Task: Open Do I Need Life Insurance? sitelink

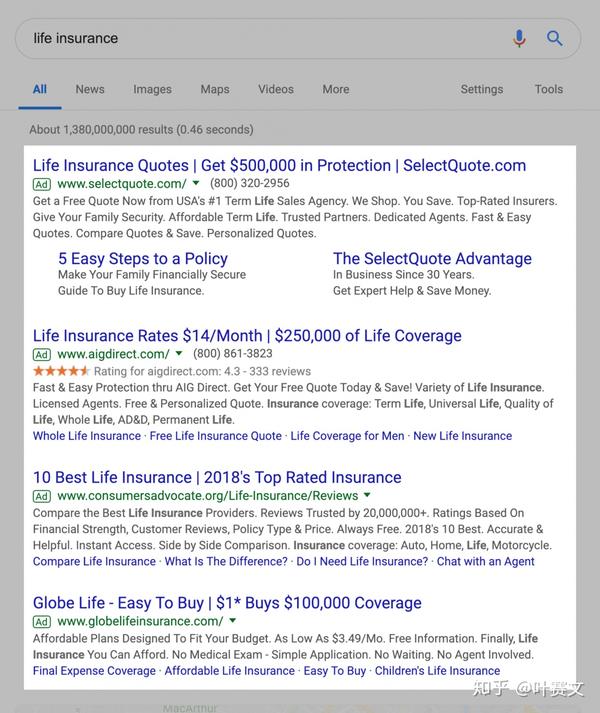Action: coord(362,561)
